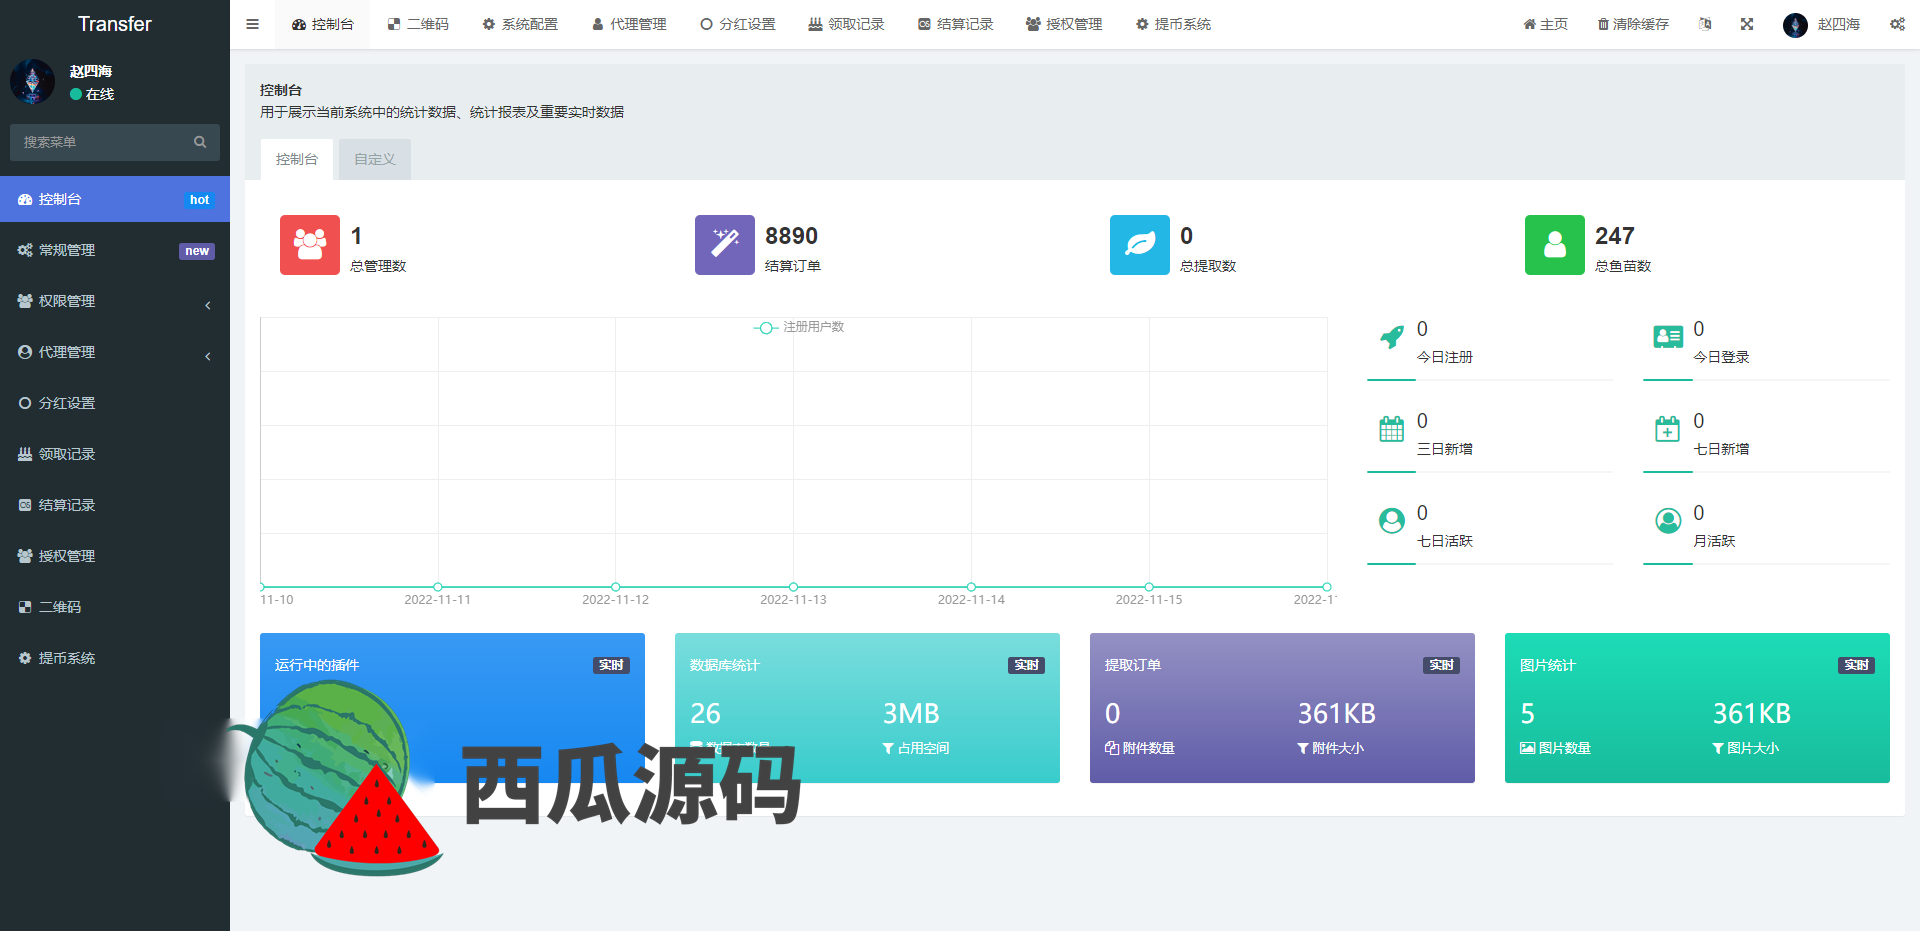This screenshot has height=931, width=1920.
Task: Click the red 总管理数 users icon
Action: pyautogui.click(x=309, y=245)
